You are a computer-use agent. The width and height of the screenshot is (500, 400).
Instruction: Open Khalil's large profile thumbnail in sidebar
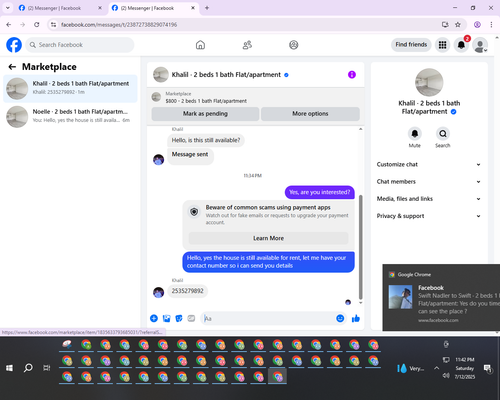tap(429, 82)
